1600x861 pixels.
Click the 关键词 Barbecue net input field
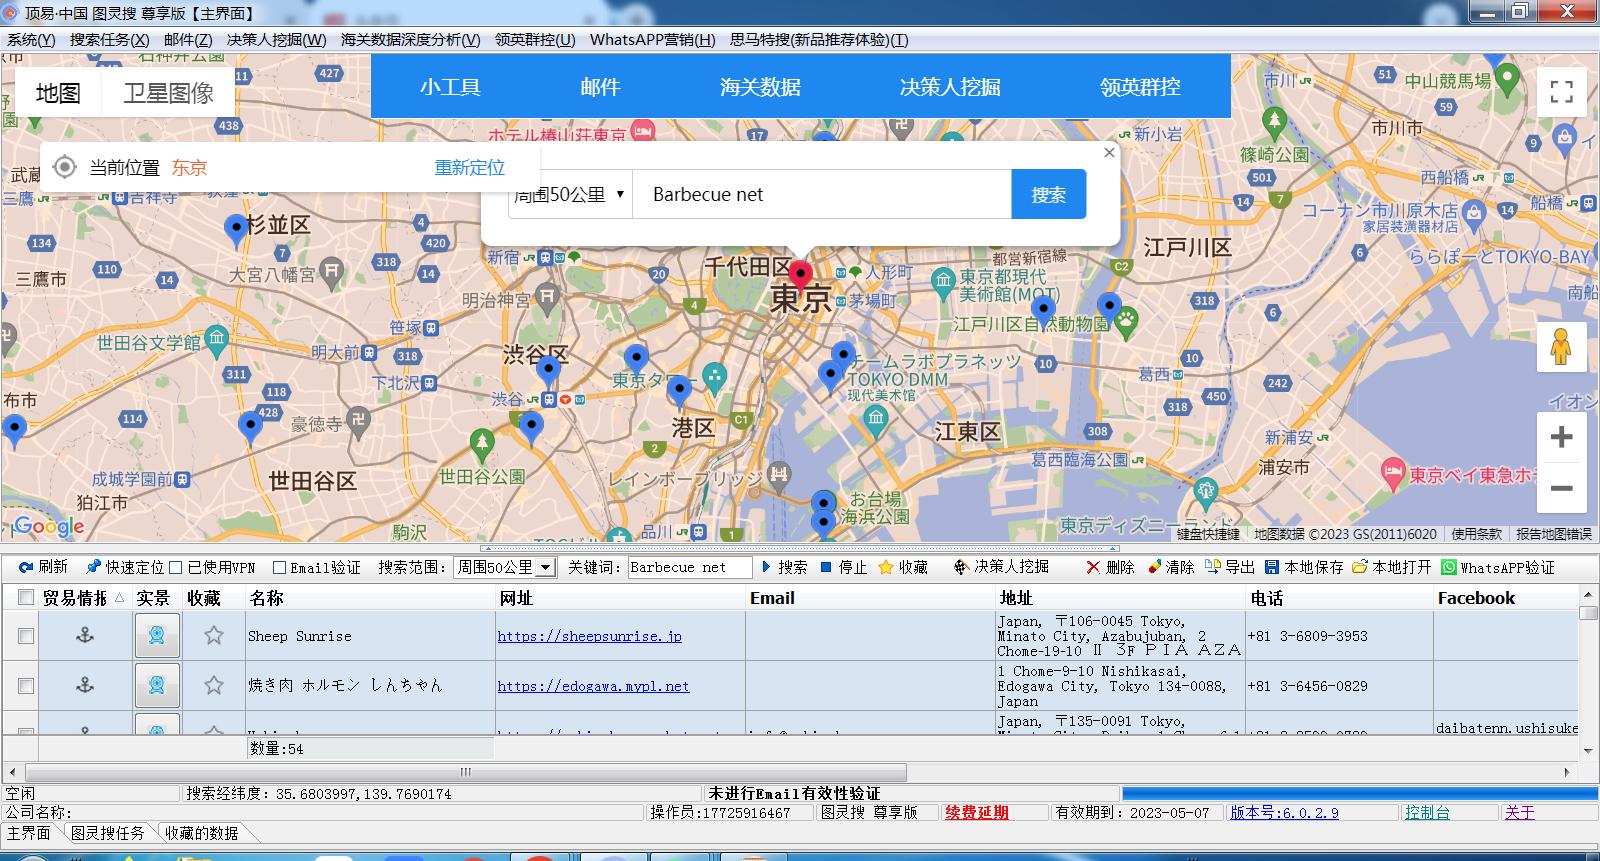click(x=689, y=567)
